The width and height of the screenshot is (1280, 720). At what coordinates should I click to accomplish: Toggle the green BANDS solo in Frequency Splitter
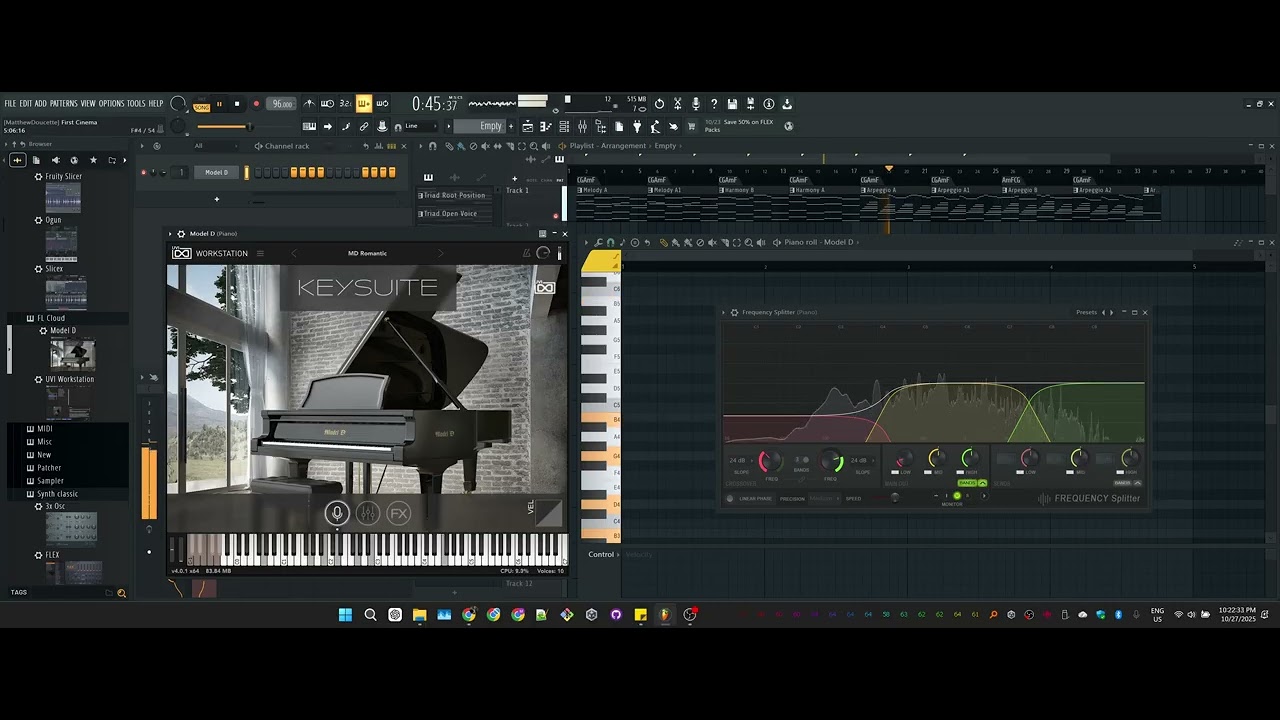[x=968, y=483]
